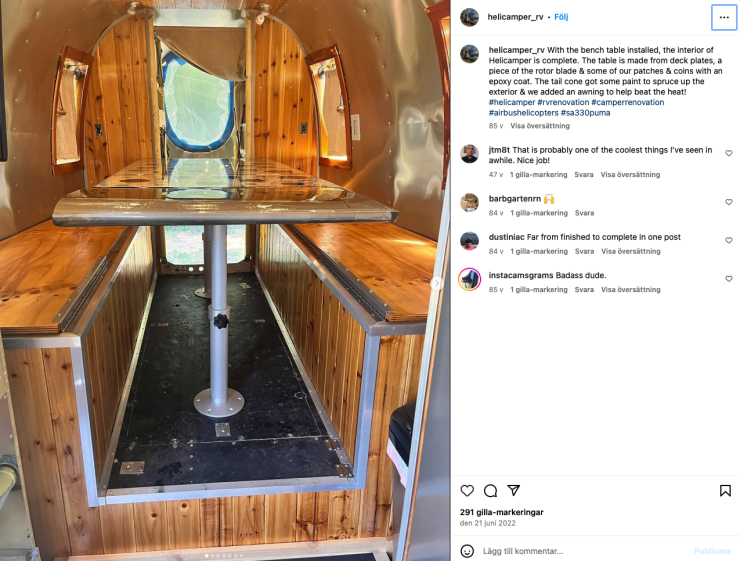Go to next photo with arrow
Image resolution: width=740 pixels, height=561 pixels.
pyautogui.click(x=437, y=283)
